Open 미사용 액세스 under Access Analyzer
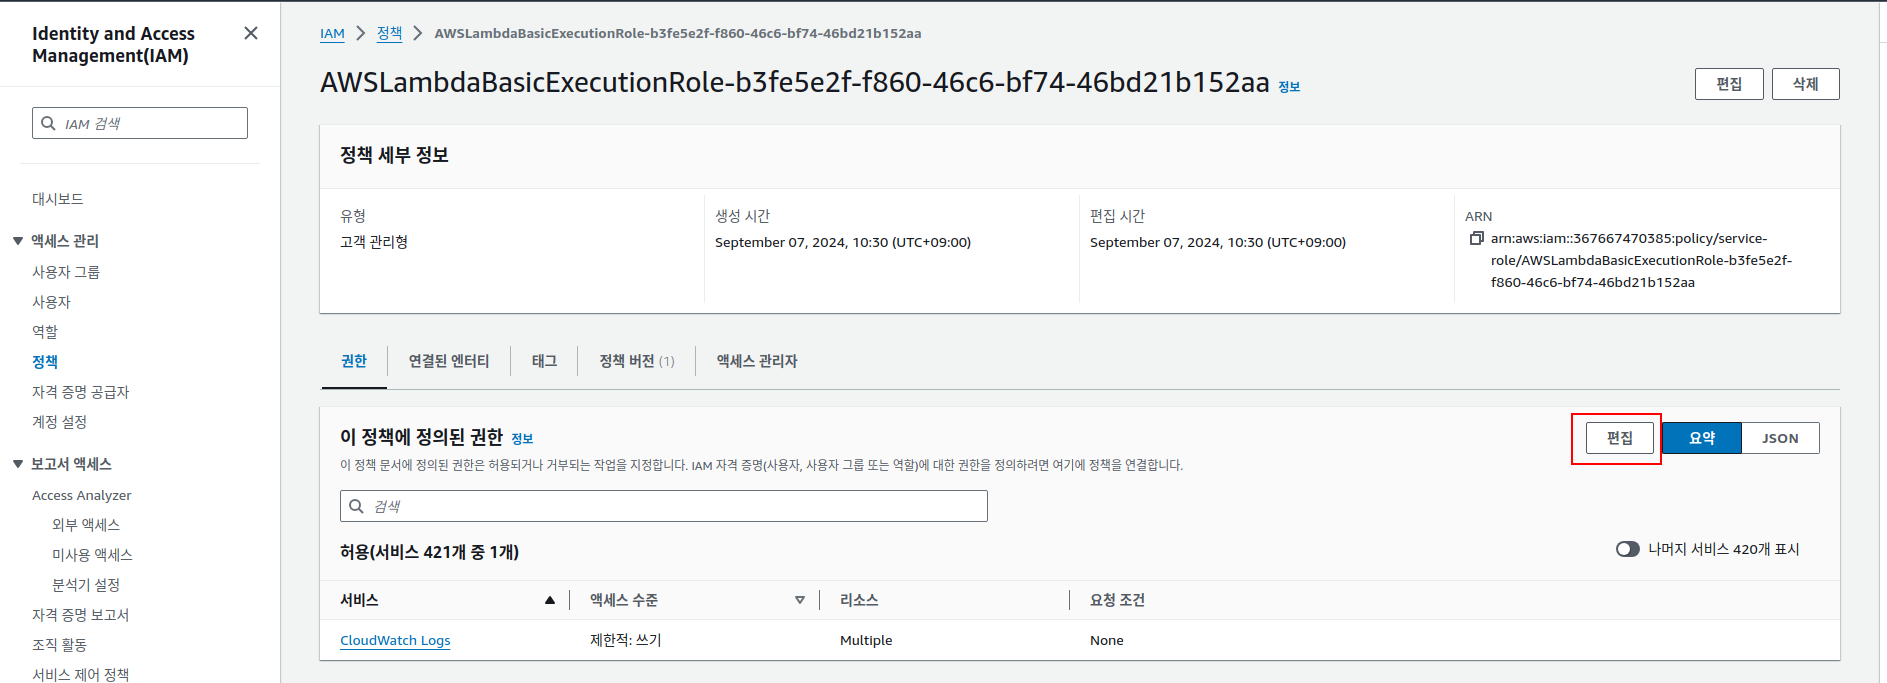The height and width of the screenshot is (683, 1887). 92,555
